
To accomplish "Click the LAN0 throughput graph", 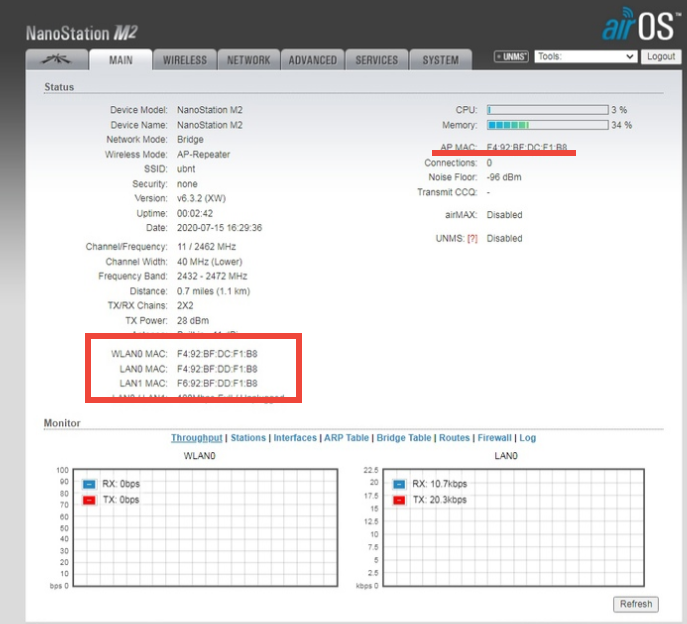I will [x=513, y=528].
